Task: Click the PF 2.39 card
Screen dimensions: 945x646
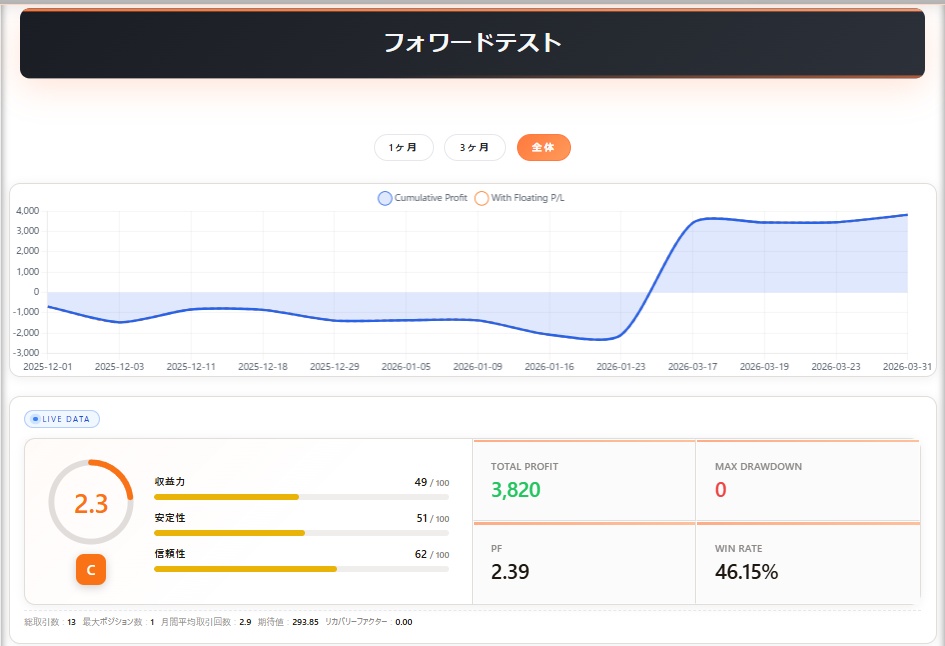Action: tap(583, 563)
